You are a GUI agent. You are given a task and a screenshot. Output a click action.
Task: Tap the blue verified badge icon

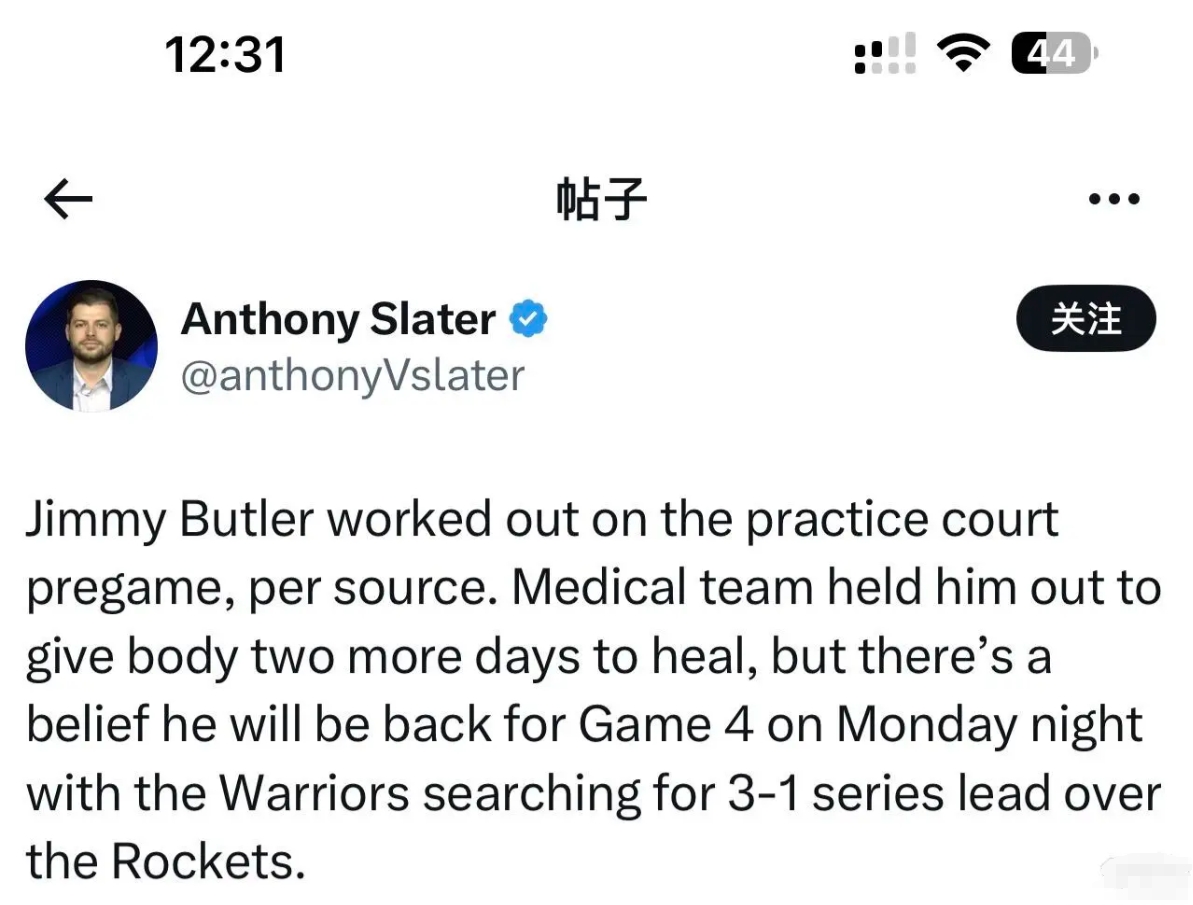tap(528, 319)
